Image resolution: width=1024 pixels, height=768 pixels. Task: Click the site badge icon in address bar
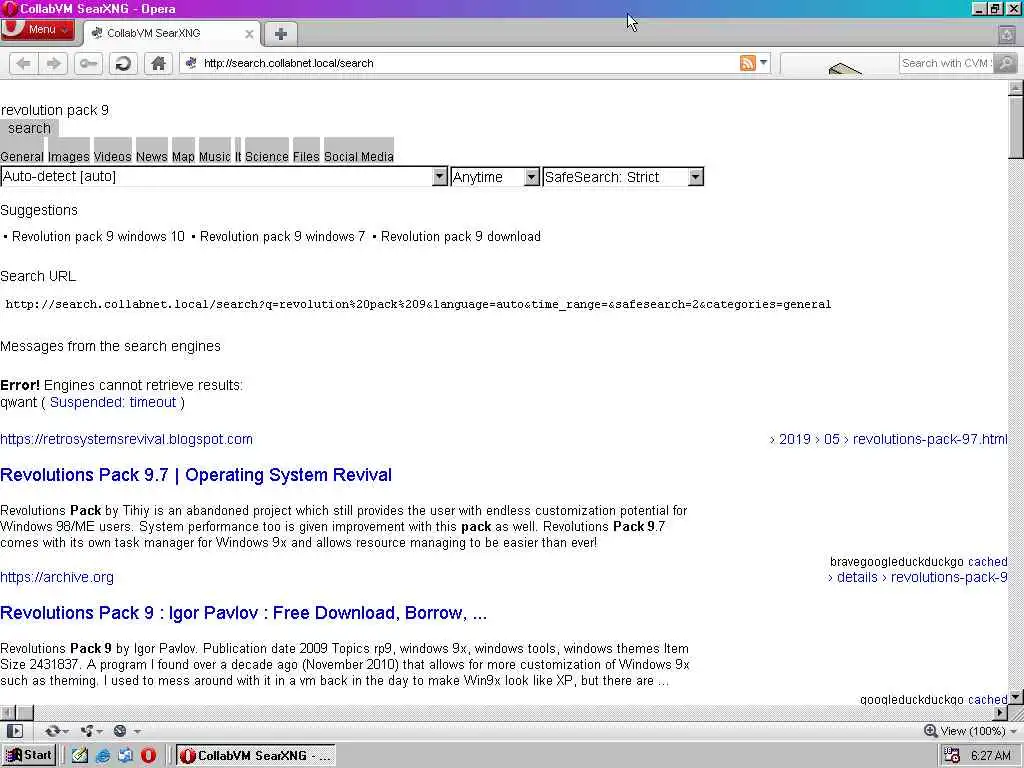coord(191,63)
